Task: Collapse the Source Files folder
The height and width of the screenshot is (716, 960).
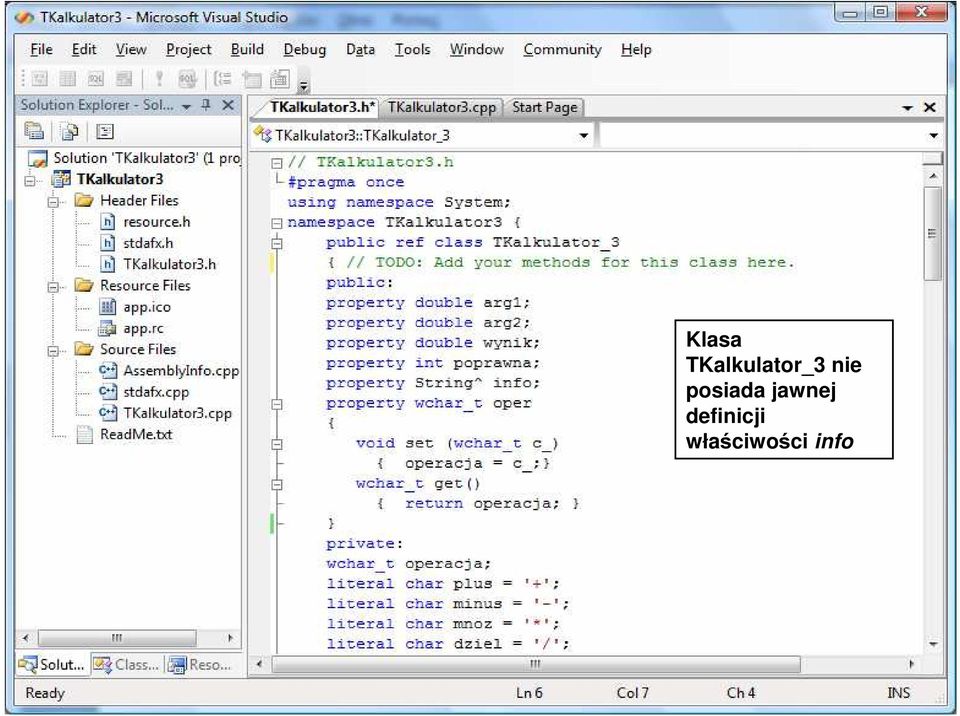Action: point(53,351)
